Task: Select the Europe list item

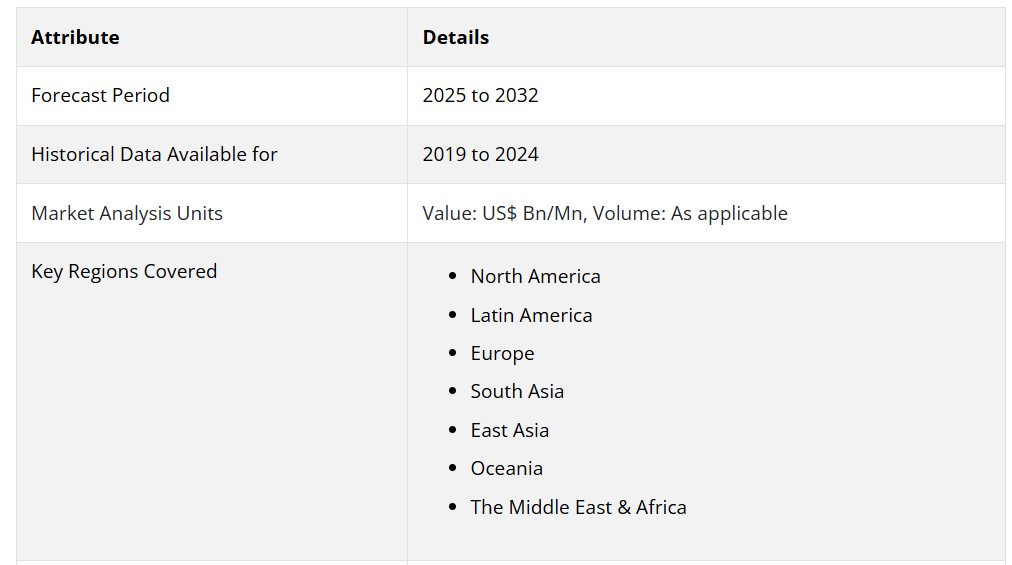Action: 502,353
